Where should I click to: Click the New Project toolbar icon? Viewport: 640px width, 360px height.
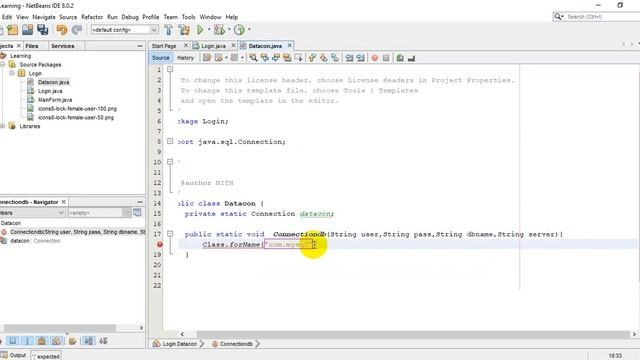pyautogui.click(x=13, y=30)
